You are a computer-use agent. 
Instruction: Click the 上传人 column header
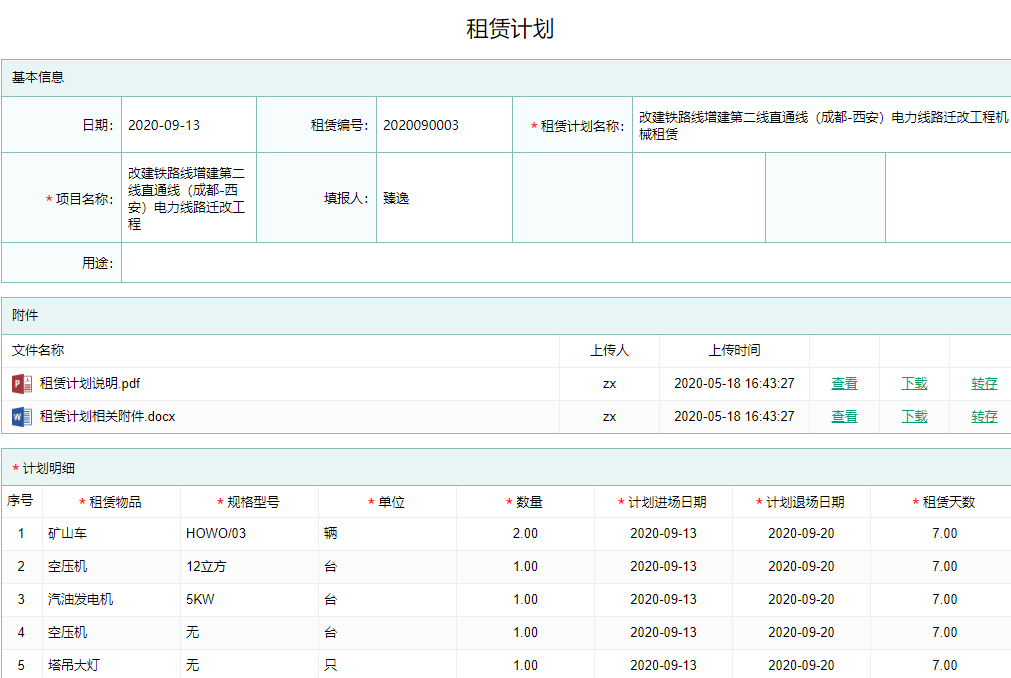pos(609,351)
